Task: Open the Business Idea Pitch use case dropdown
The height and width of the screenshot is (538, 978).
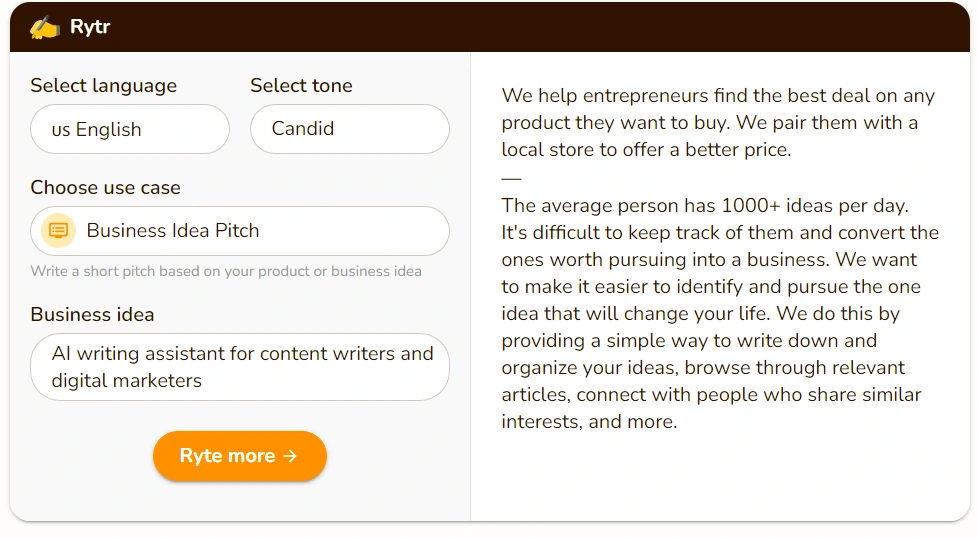Action: click(240, 231)
